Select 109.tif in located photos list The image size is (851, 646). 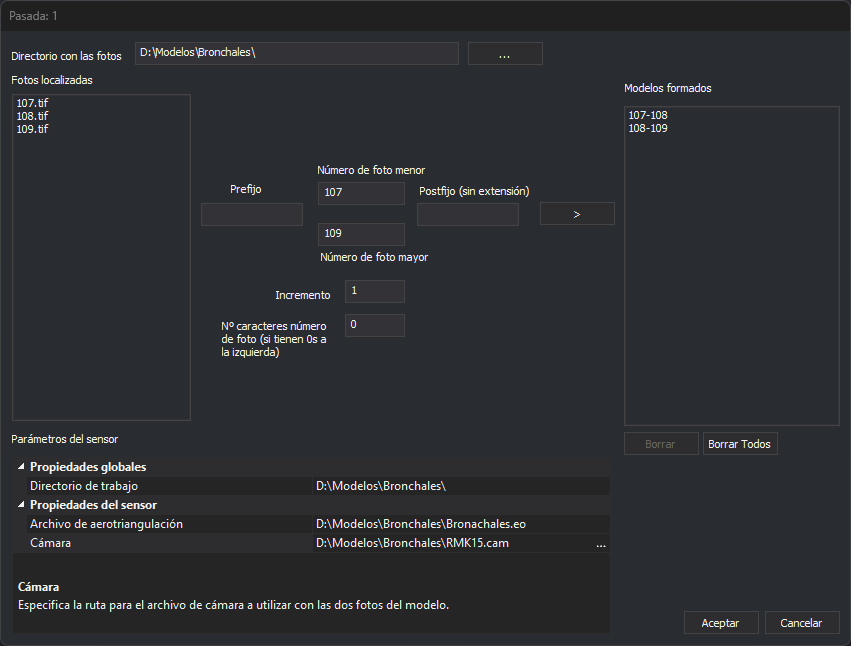33,129
